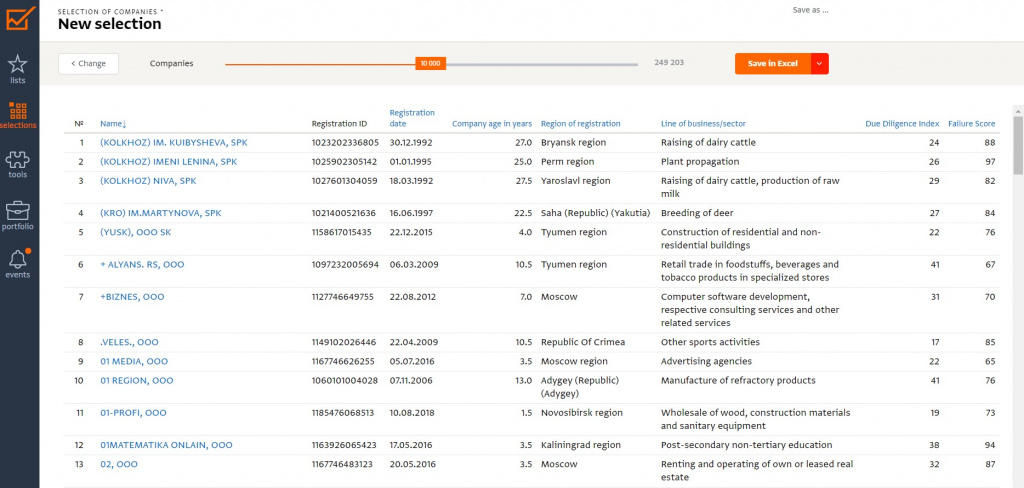Click the Save in Excel button

[773, 64]
